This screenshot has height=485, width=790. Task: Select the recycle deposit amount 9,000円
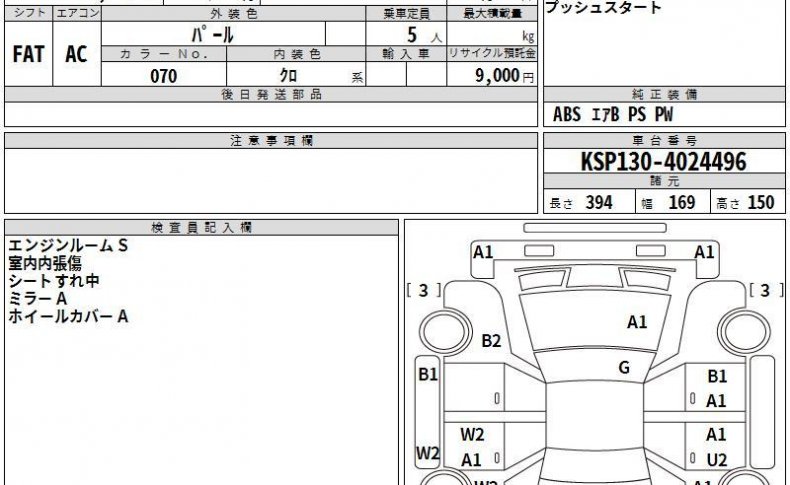point(504,76)
